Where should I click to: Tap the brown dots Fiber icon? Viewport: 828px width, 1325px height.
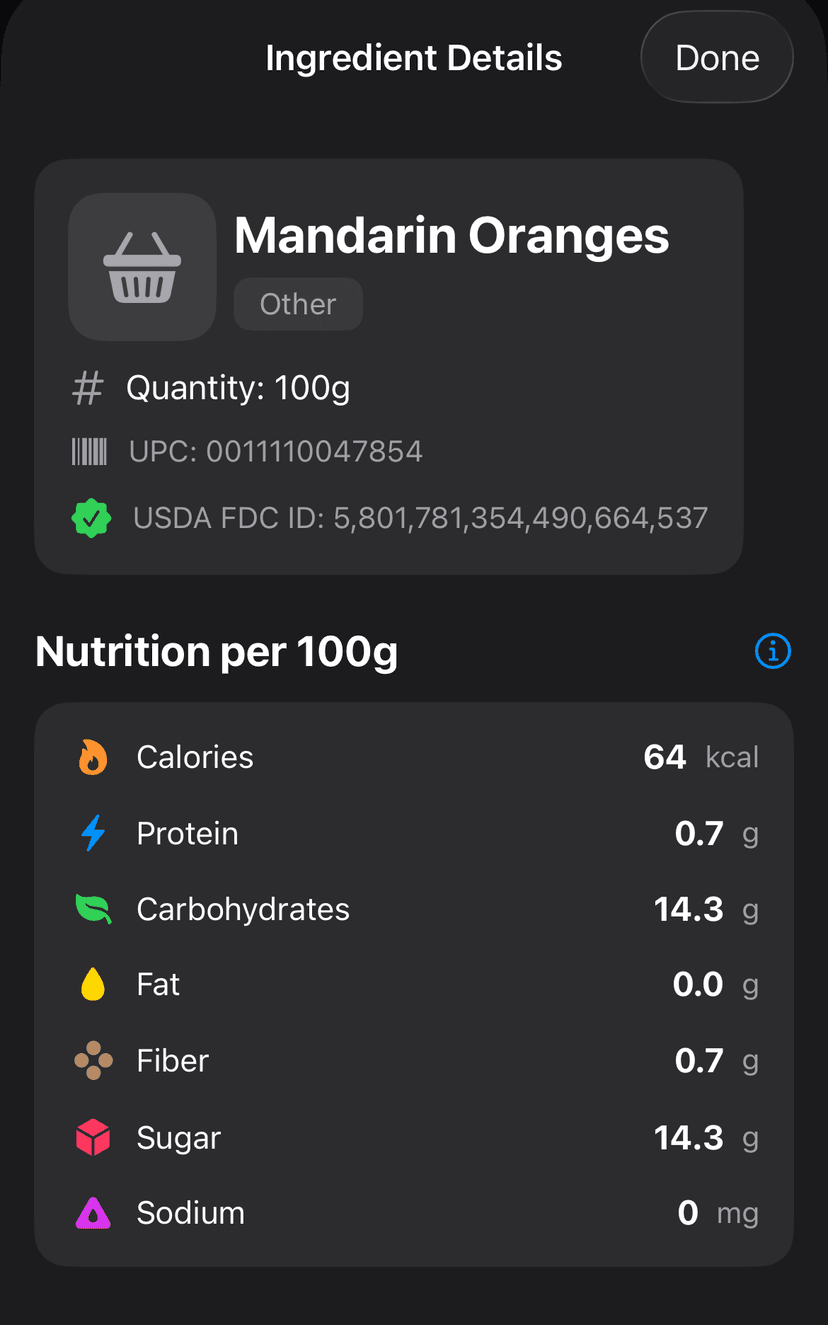click(93, 1061)
